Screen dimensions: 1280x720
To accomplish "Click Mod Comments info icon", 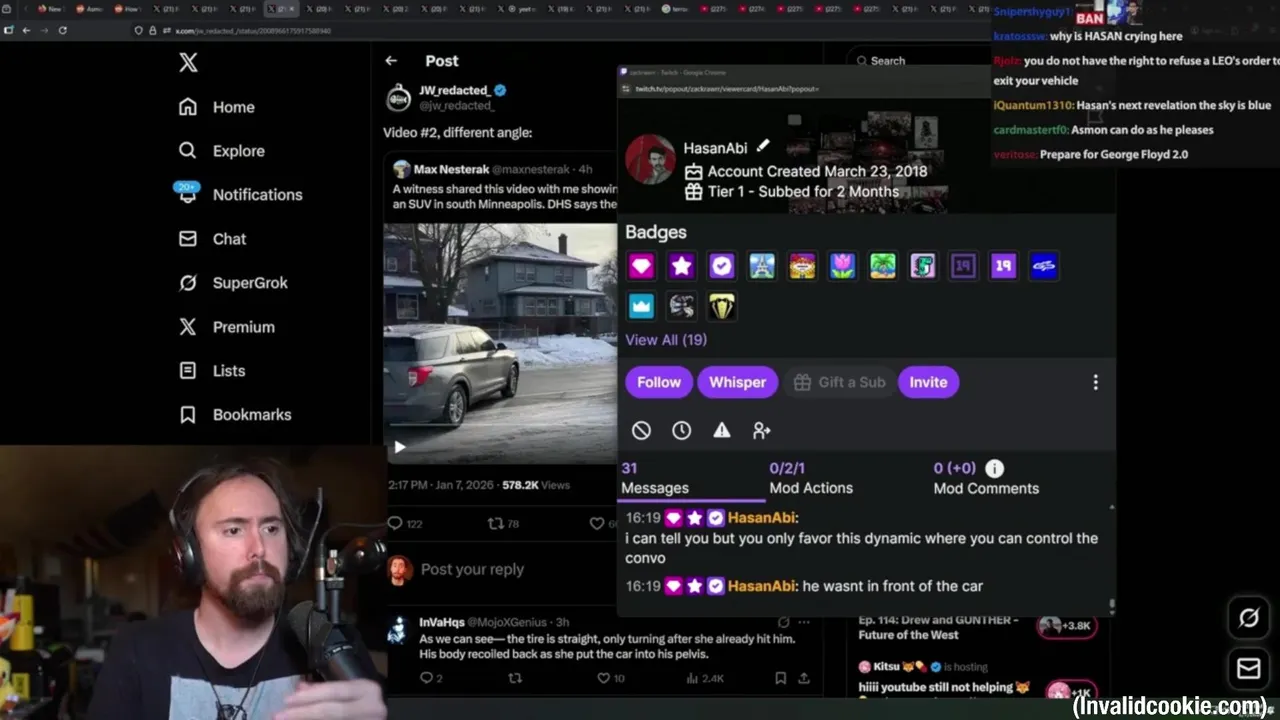I will click(994, 468).
